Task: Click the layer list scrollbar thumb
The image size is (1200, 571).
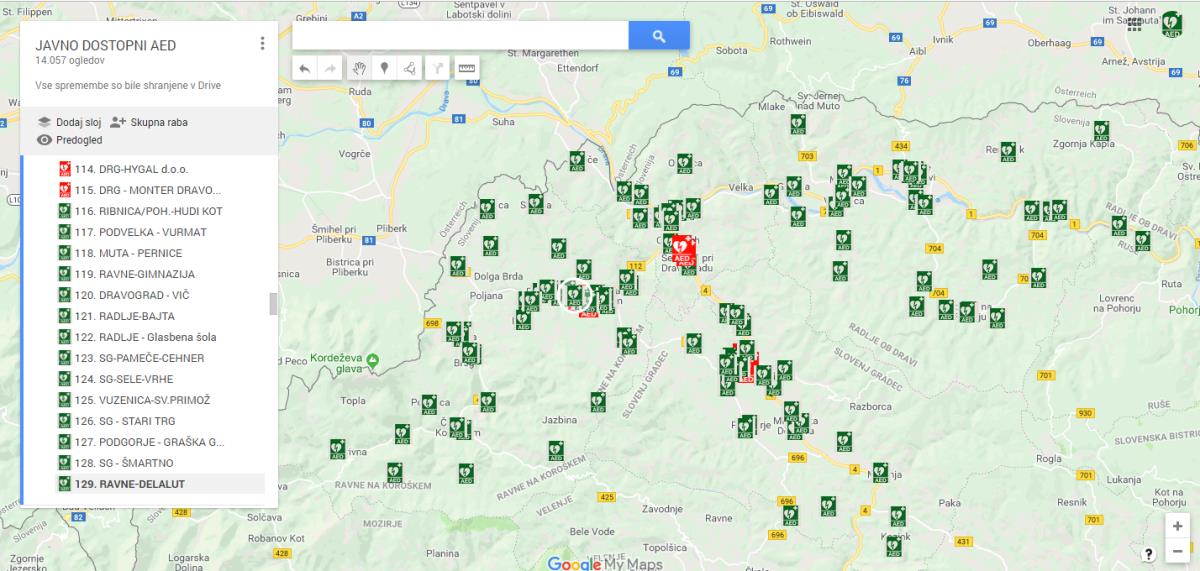Action: click(x=273, y=304)
